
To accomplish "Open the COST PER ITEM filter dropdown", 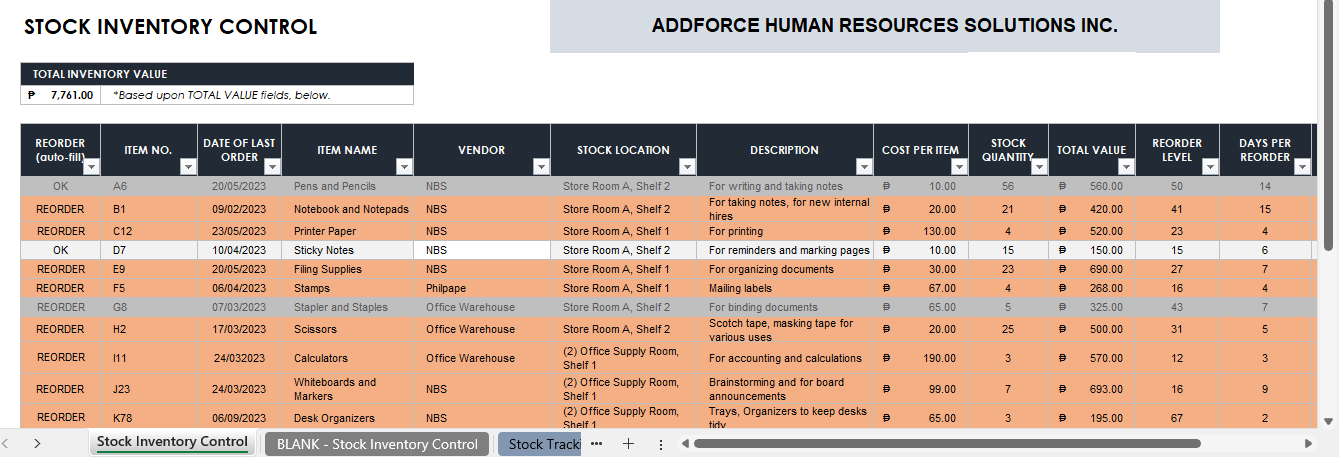I will pyautogui.click(x=960, y=167).
